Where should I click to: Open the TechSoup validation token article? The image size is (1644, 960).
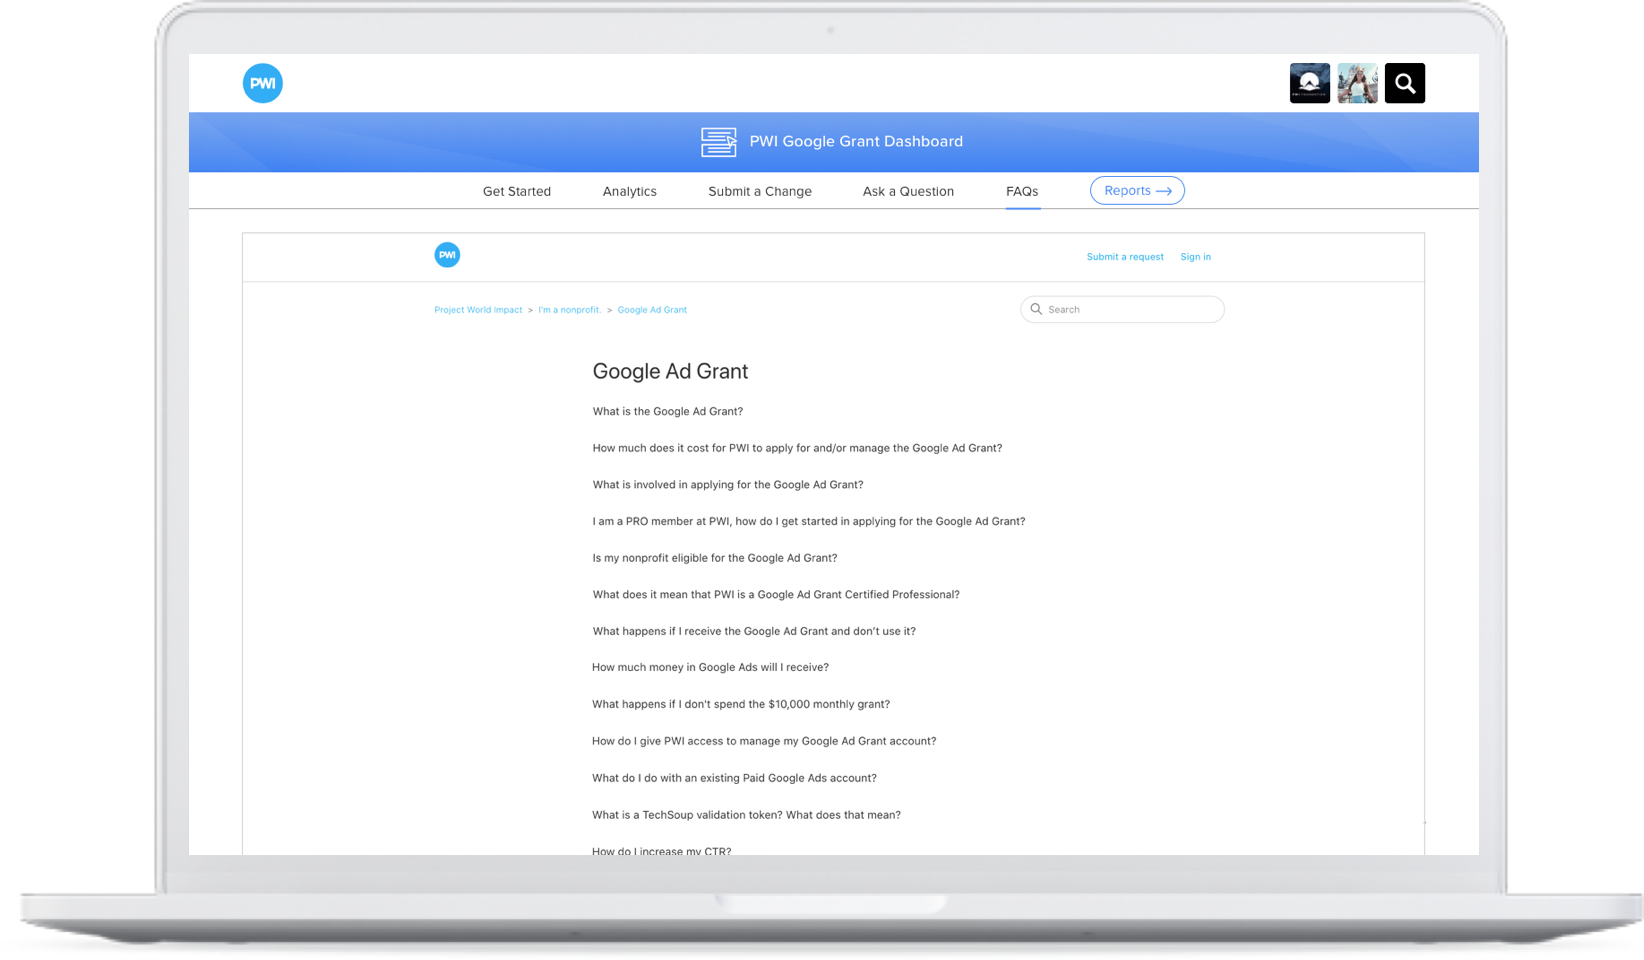[746, 815]
